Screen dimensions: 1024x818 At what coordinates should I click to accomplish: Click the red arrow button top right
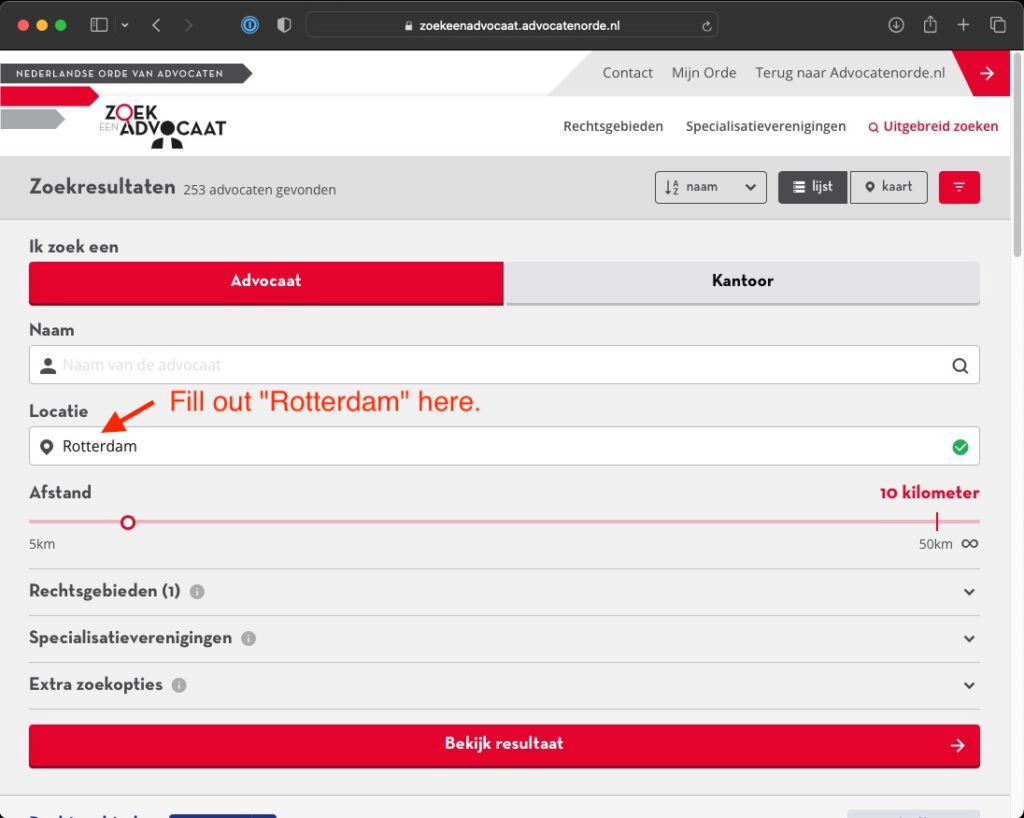pyautogui.click(x=987, y=73)
